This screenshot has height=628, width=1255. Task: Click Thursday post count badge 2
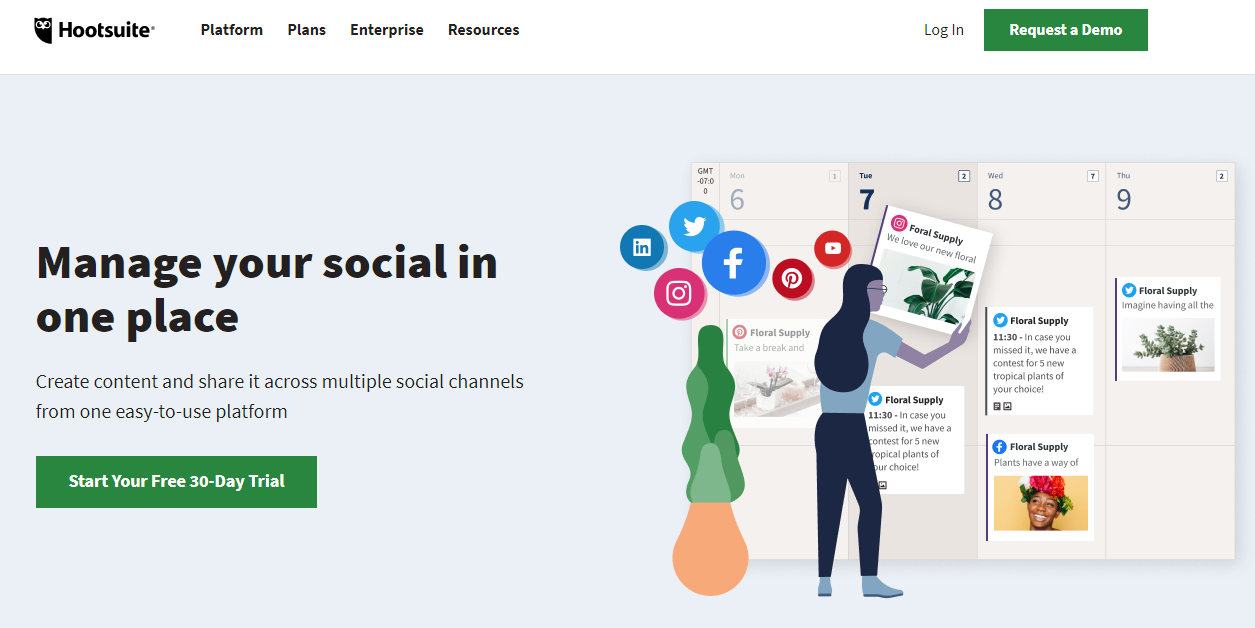pos(1222,176)
